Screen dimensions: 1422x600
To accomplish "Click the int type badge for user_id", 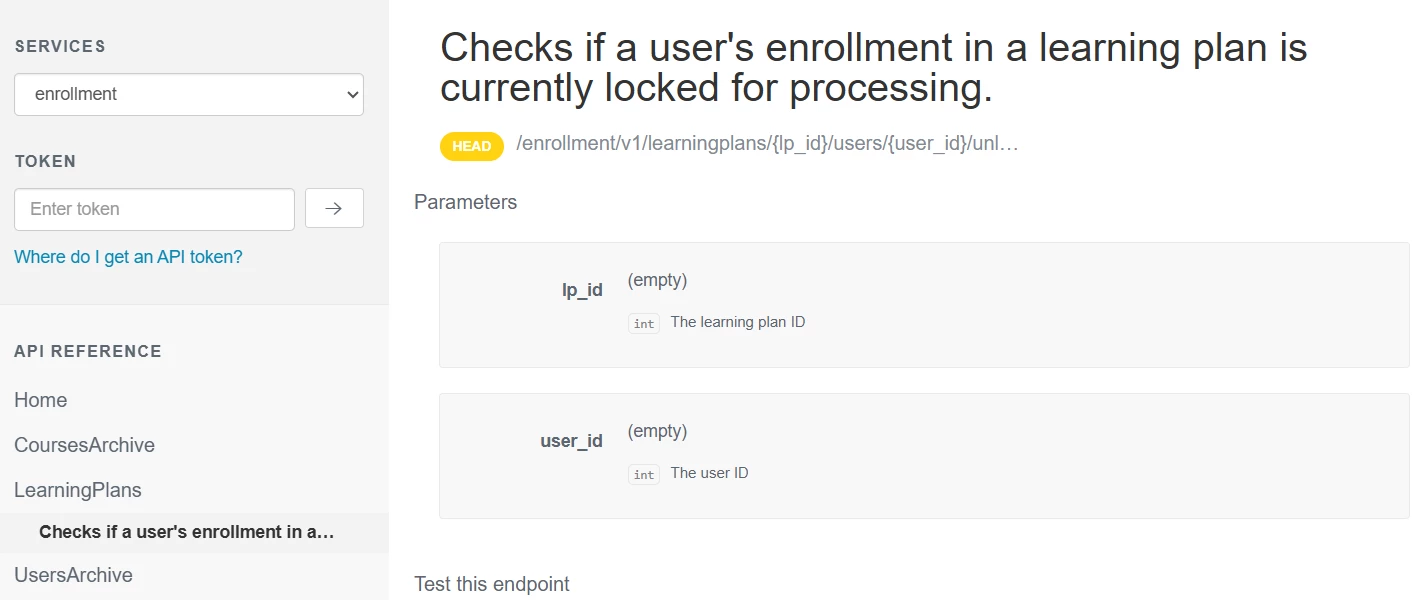I will click(x=644, y=474).
